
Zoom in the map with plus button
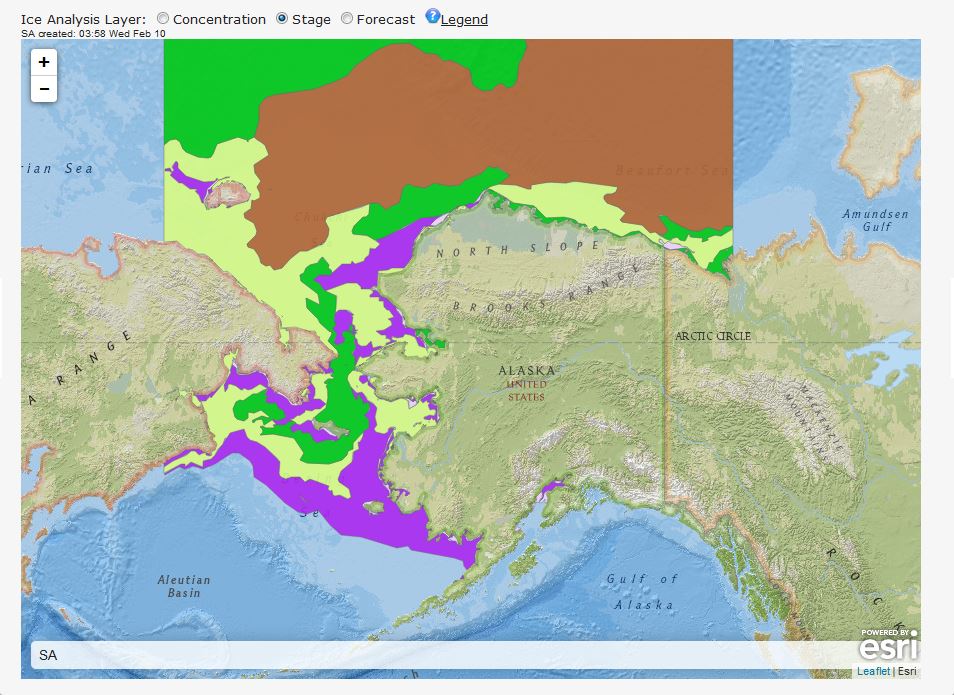pos(43,62)
